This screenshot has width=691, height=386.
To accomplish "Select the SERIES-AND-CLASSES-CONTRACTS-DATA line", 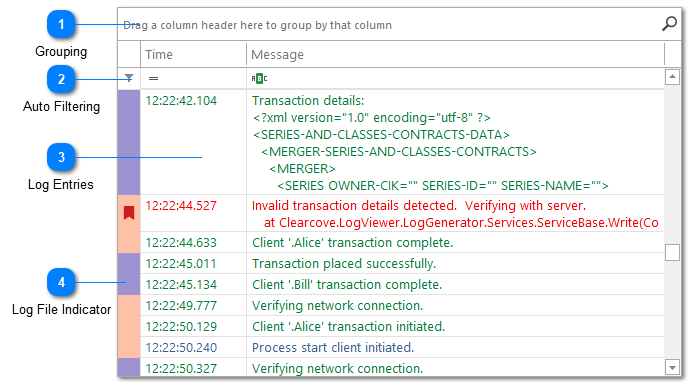I will pos(381,135).
